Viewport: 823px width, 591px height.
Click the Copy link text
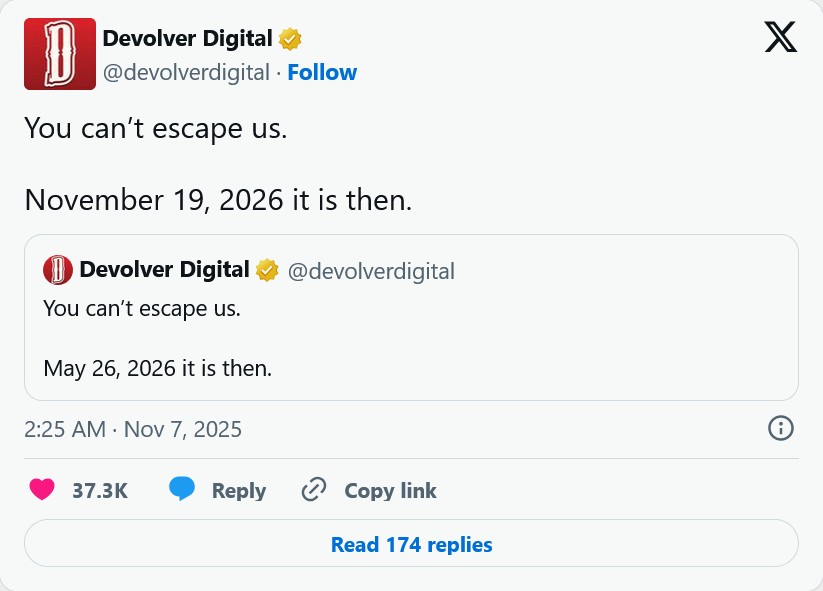(x=390, y=490)
